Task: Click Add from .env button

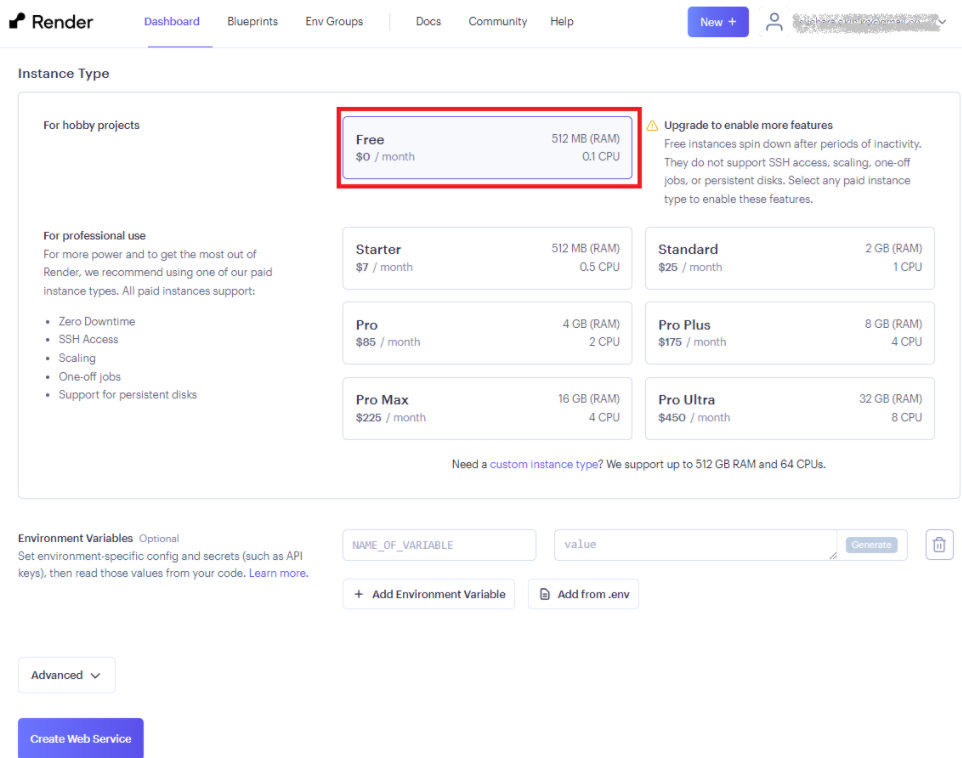Action: click(583, 594)
